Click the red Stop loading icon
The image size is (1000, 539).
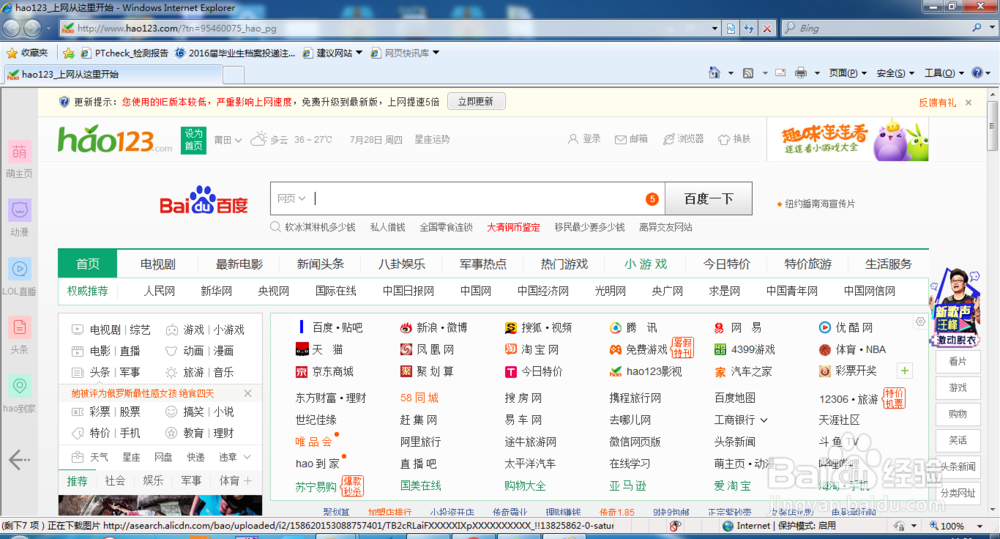[x=767, y=28]
